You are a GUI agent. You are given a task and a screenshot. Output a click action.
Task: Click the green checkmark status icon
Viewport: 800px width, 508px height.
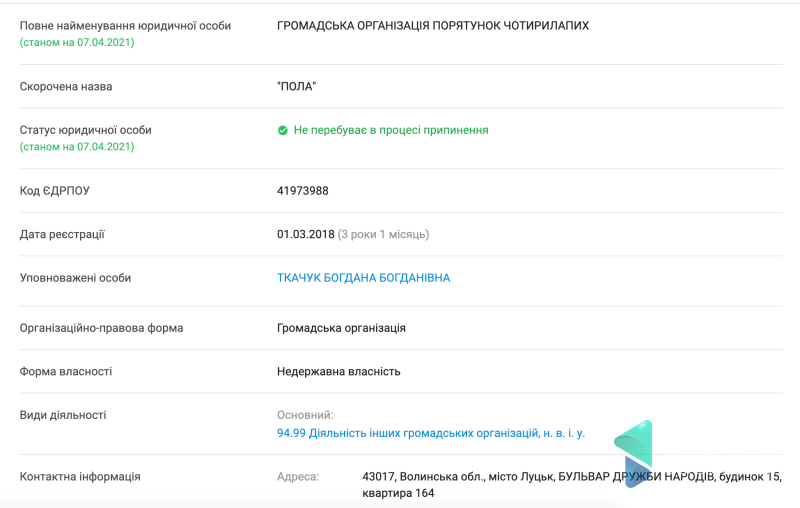click(x=283, y=130)
